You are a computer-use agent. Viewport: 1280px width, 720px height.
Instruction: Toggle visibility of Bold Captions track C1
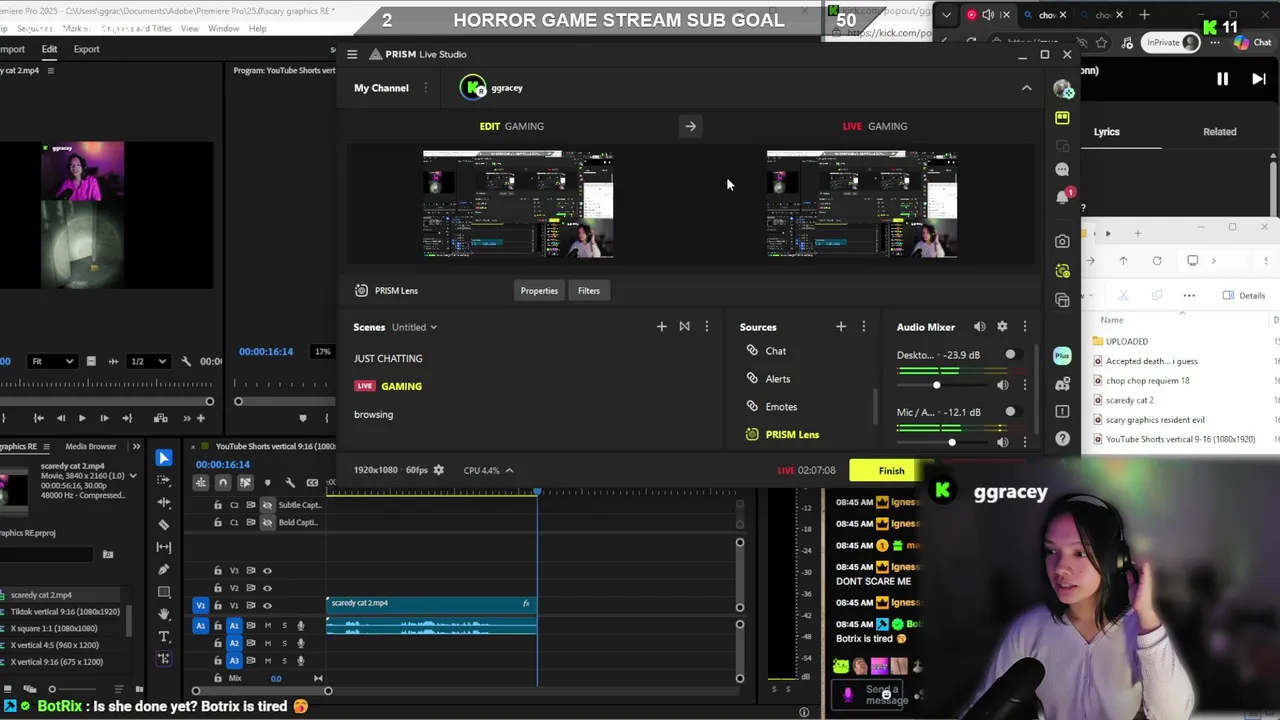(267, 522)
